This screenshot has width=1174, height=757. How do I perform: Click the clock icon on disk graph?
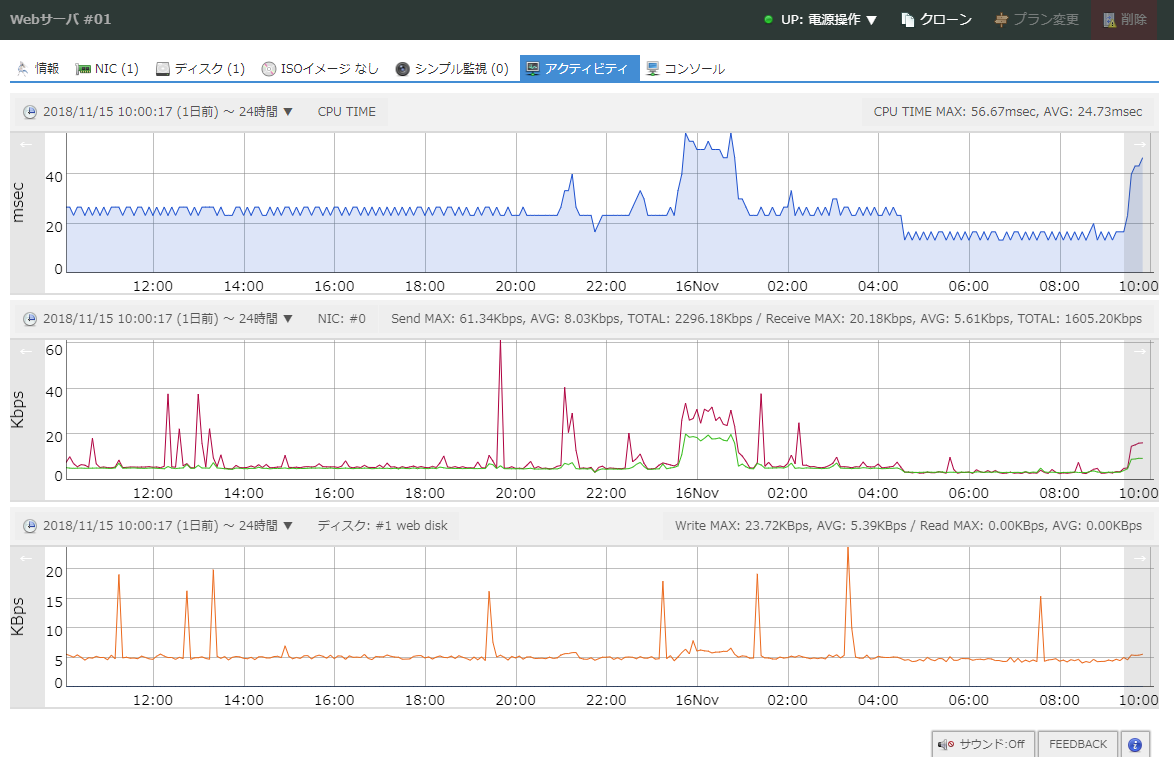point(30,526)
